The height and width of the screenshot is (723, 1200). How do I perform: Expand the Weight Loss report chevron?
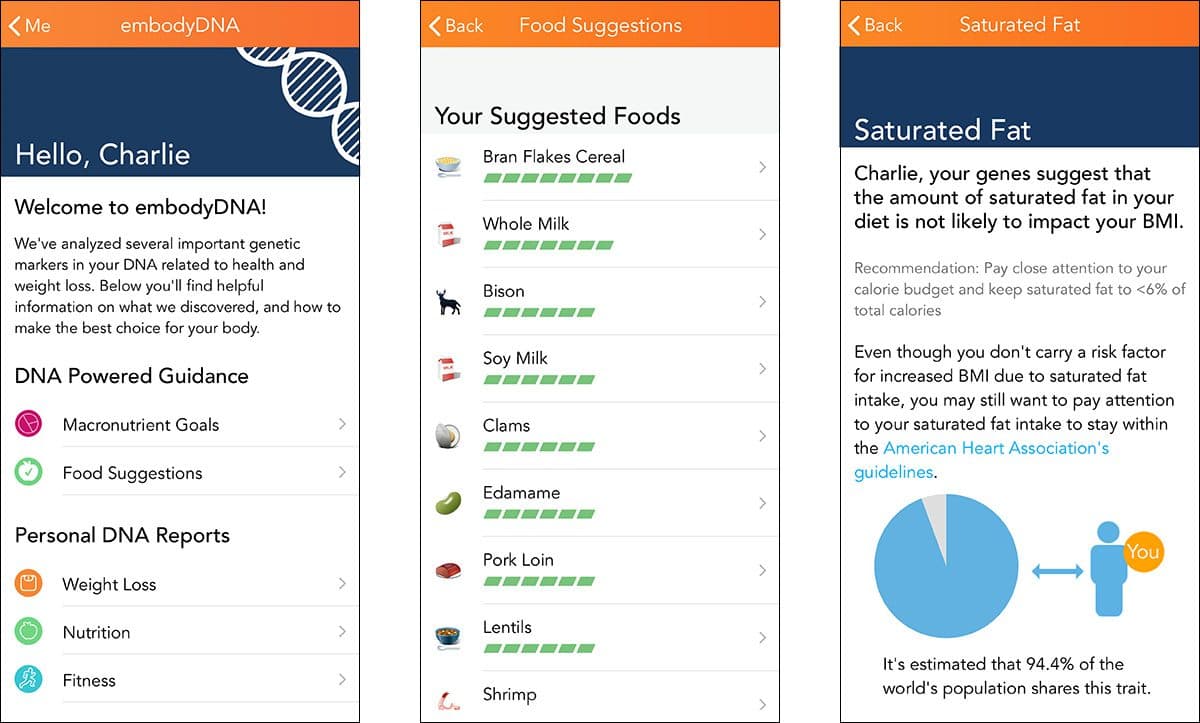pyautogui.click(x=342, y=584)
